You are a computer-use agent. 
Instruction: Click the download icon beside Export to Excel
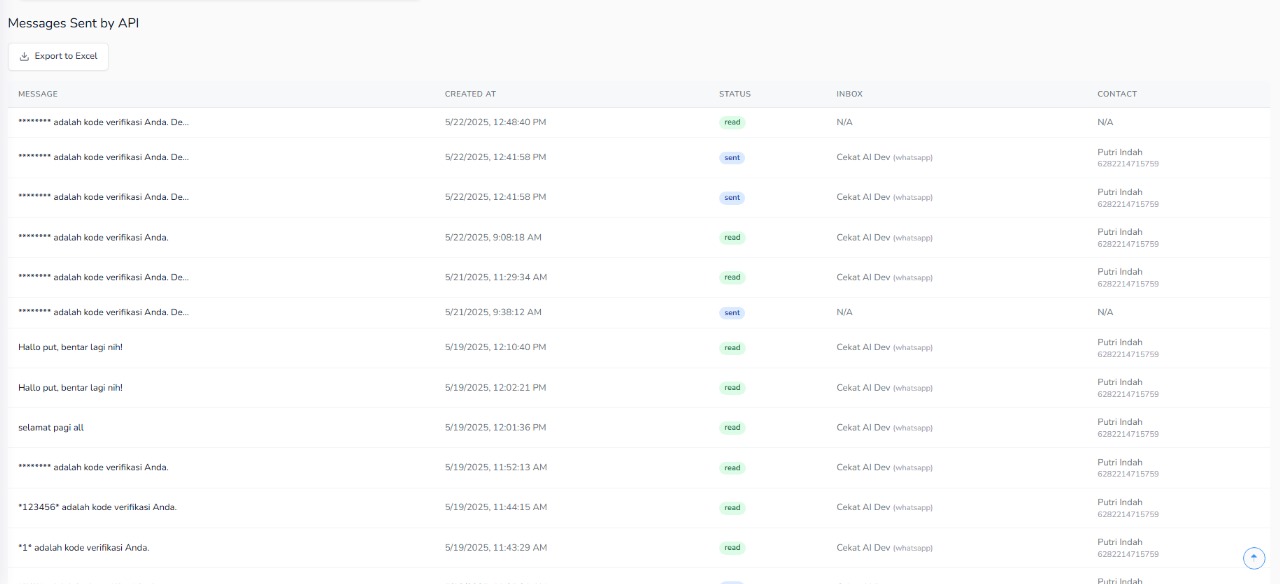tap(25, 57)
